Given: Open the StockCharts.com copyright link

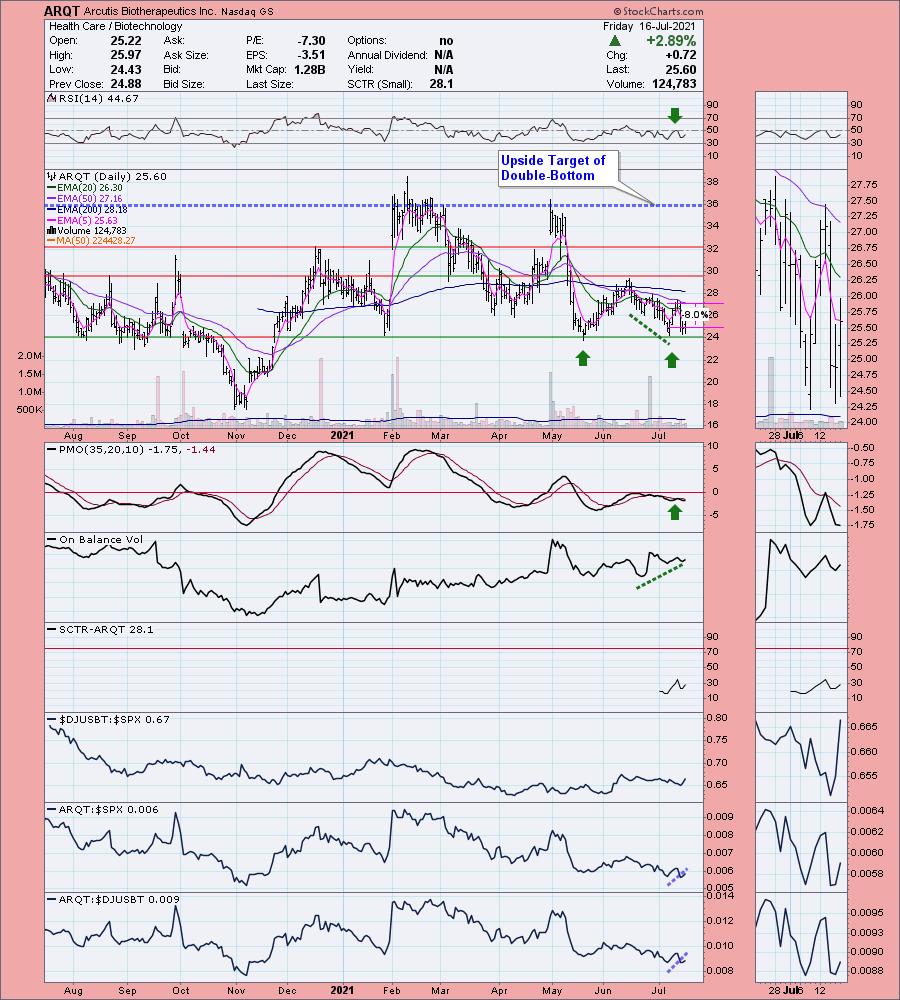Looking at the screenshot, I should (x=658, y=11).
